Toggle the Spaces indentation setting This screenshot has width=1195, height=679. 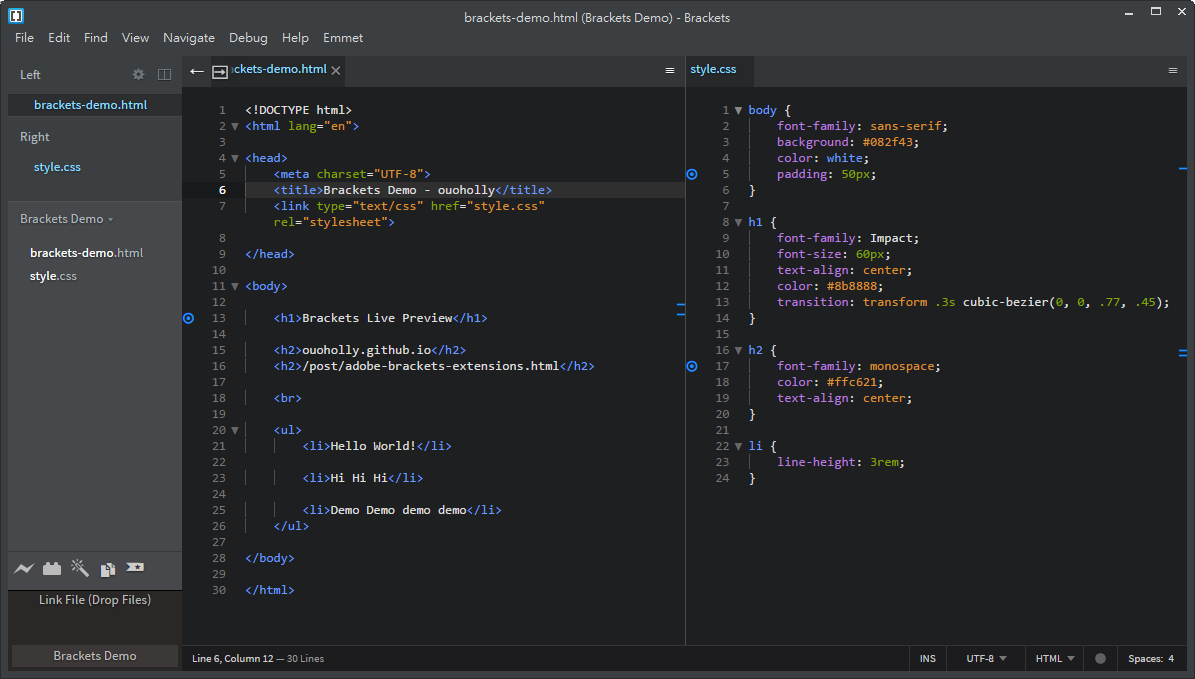(x=1151, y=659)
